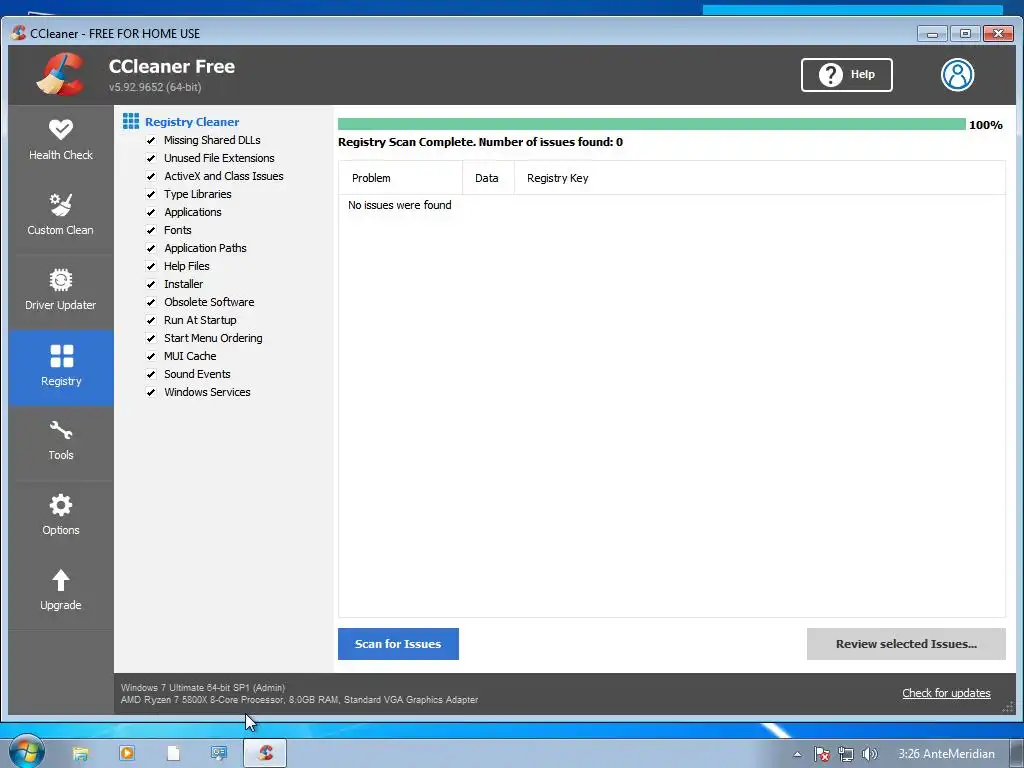Toggle the Sound Events checkbox
1024x768 pixels.
[151, 374]
